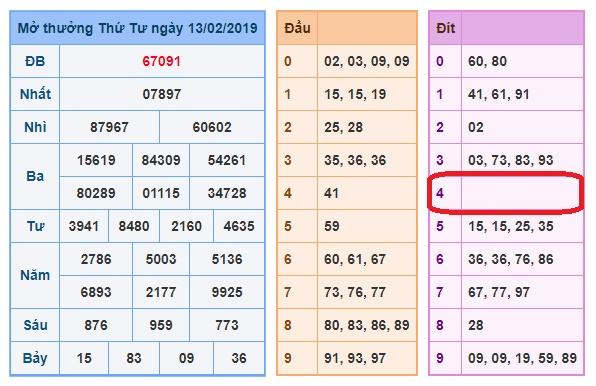Click the special prize number 67091

pyautogui.click(x=162, y=61)
